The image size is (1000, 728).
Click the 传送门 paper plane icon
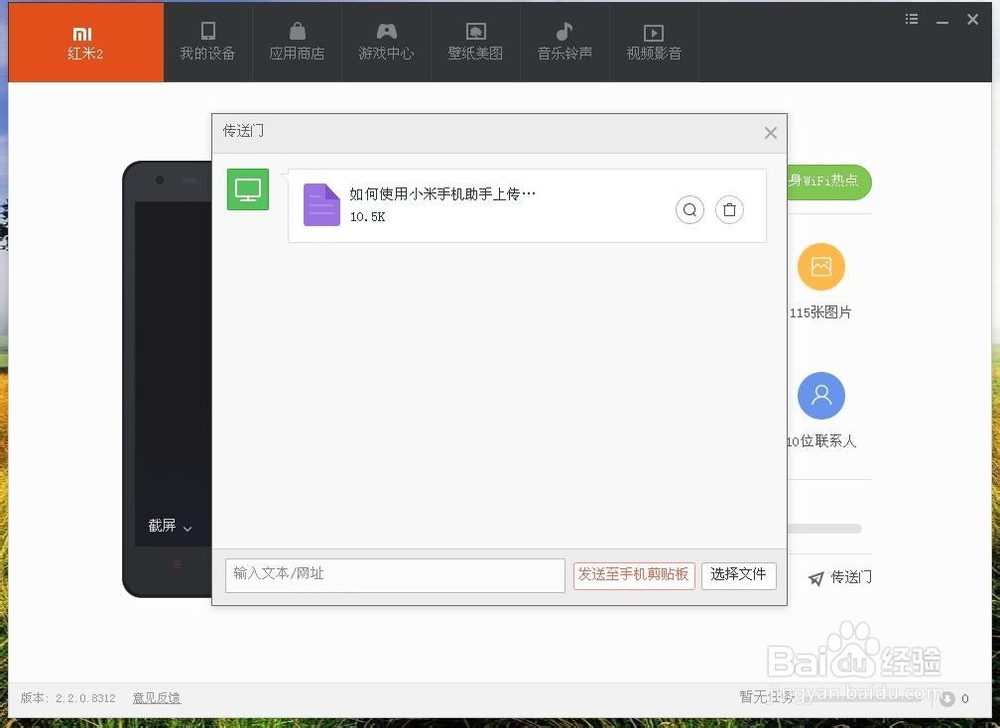(816, 578)
